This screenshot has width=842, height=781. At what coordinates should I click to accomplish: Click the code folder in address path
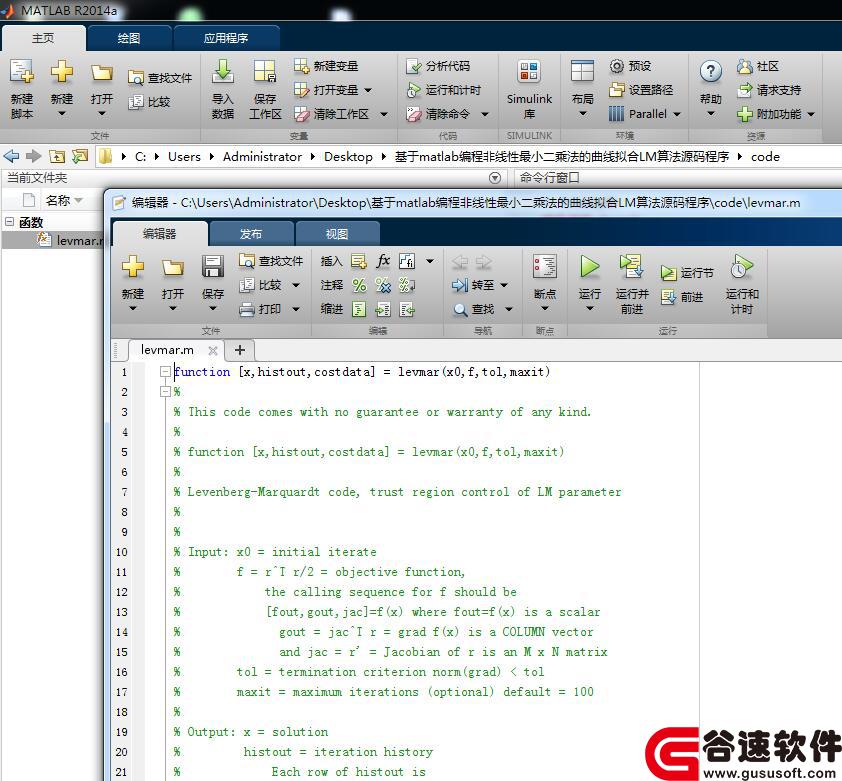pos(765,156)
